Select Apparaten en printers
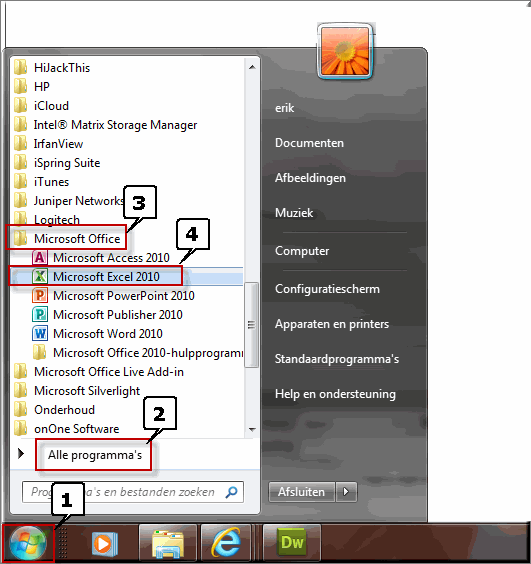 (x=332, y=324)
